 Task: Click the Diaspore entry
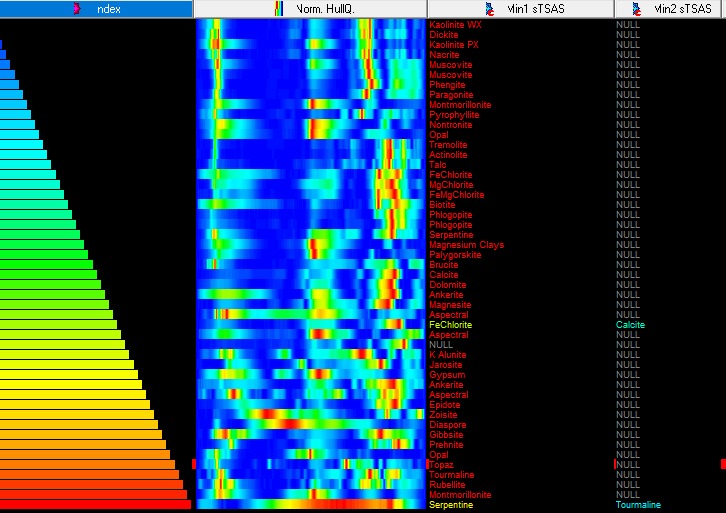448,425
